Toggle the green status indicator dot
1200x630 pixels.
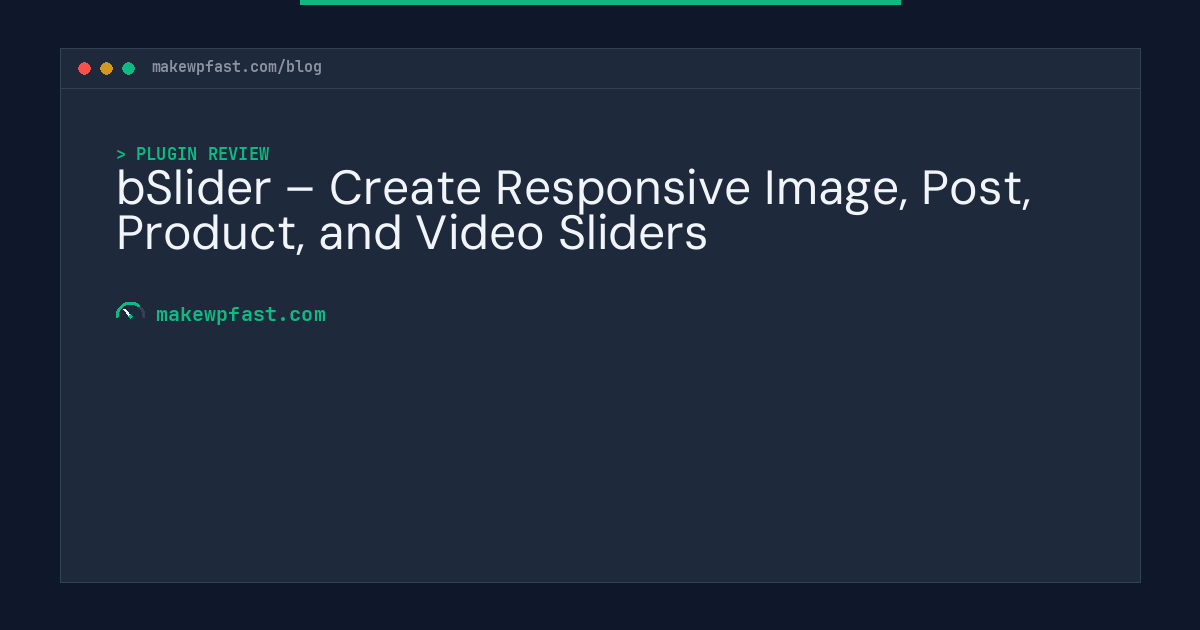pyautogui.click(x=128, y=68)
